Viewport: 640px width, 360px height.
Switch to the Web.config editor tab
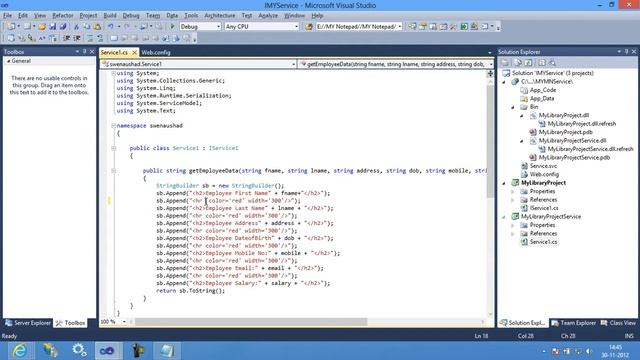(156, 52)
